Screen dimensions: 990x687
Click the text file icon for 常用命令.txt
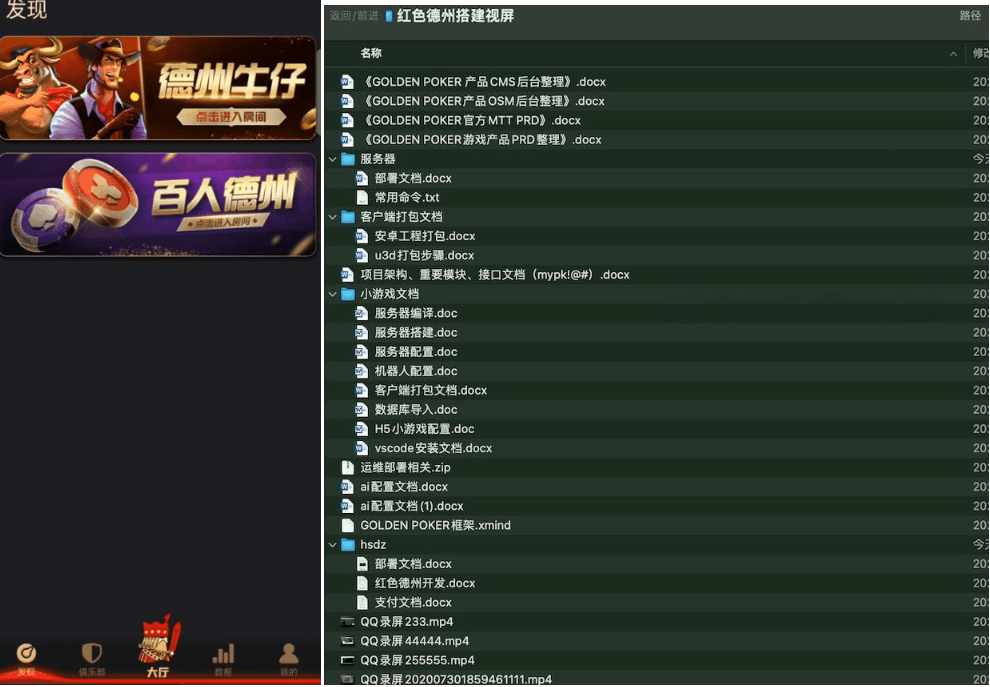[362, 198]
